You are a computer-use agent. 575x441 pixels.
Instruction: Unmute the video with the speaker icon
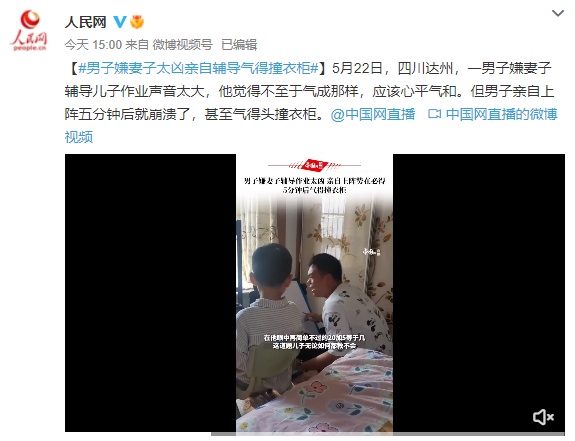tap(543, 417)
